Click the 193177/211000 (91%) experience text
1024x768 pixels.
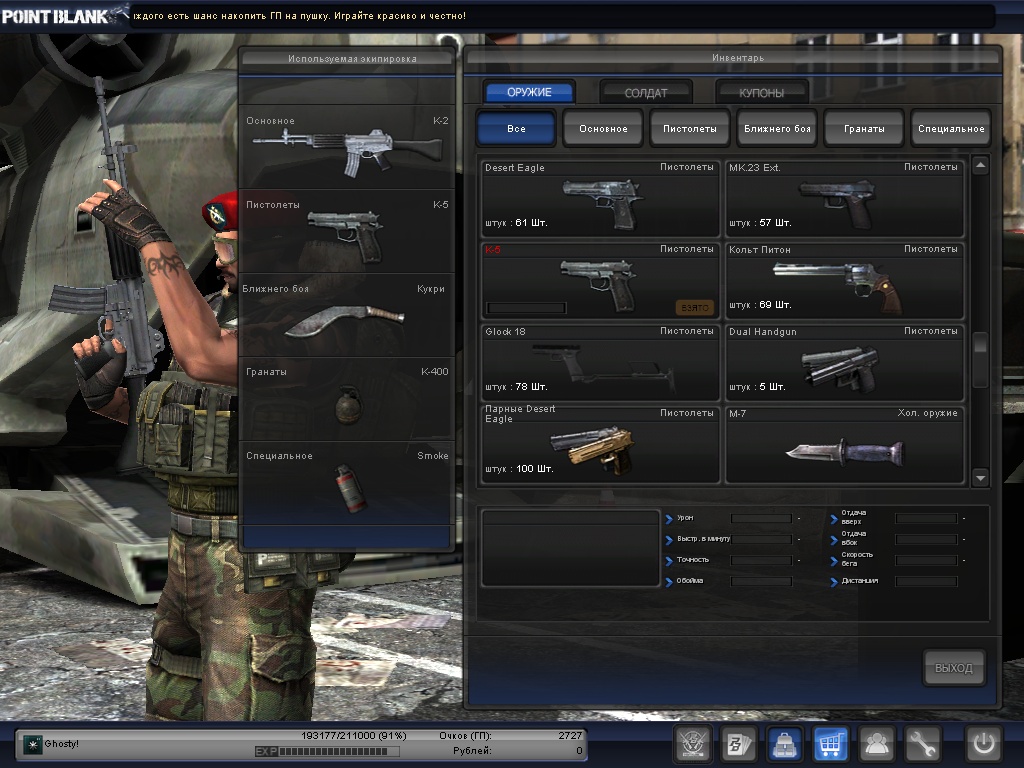tap(353, 735)
